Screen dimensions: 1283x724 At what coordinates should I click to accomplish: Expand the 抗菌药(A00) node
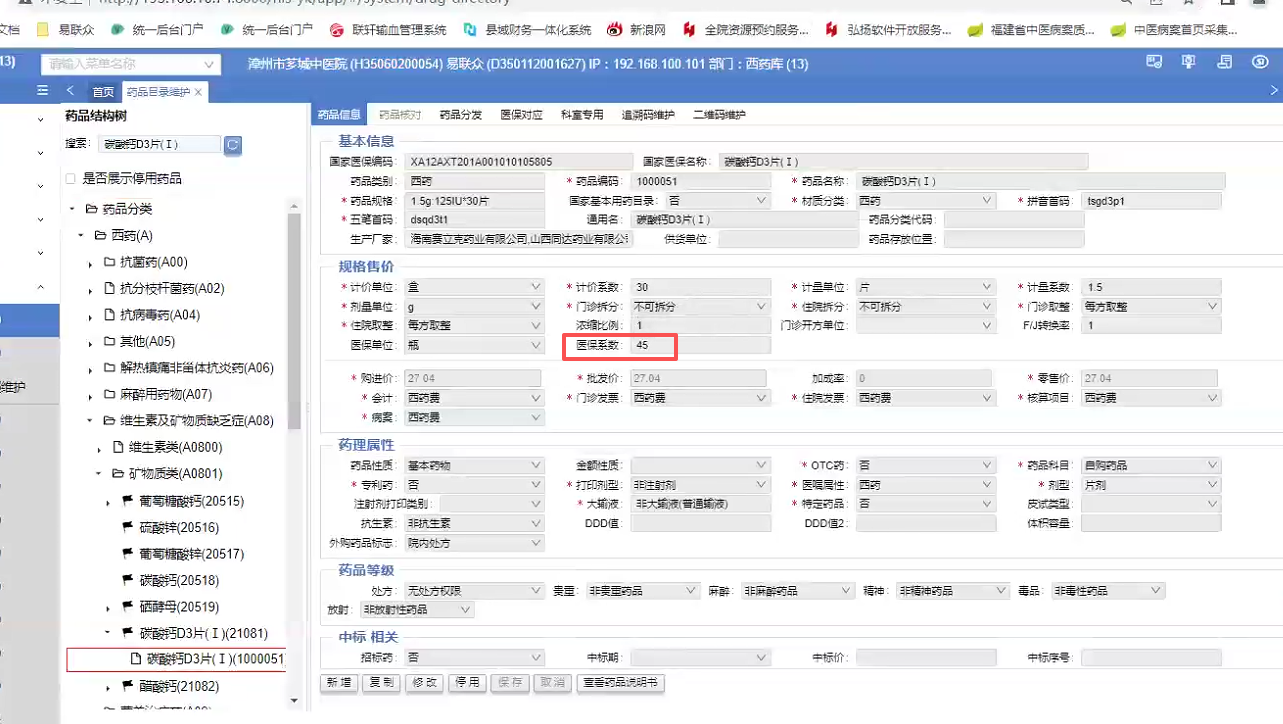[x=90, y=263]
